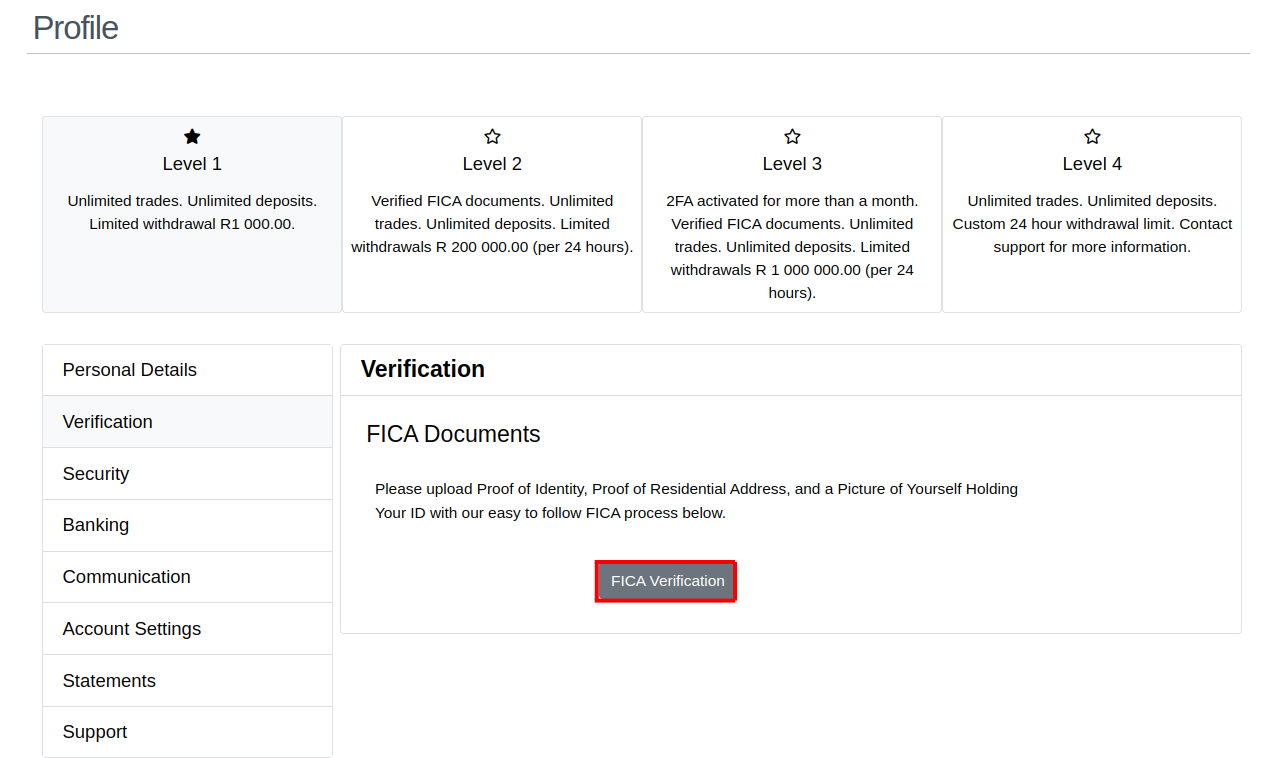Screen dimensions: 1279x758
Task: Click the Verification panel title
Action: 423,369
